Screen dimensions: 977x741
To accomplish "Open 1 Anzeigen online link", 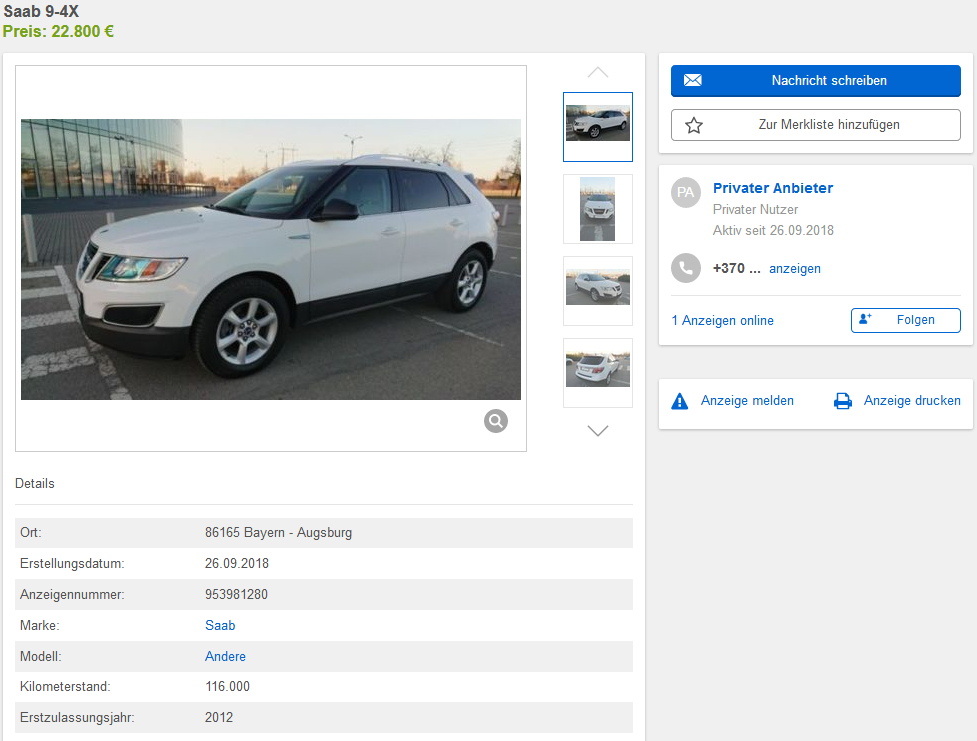I will click(722, 320).
